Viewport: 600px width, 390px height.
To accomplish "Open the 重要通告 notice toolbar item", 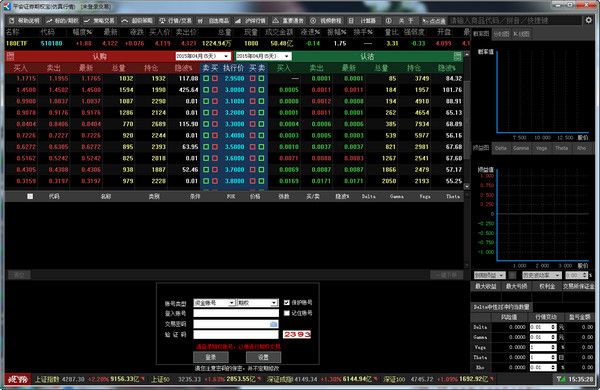I will point(288,21).
